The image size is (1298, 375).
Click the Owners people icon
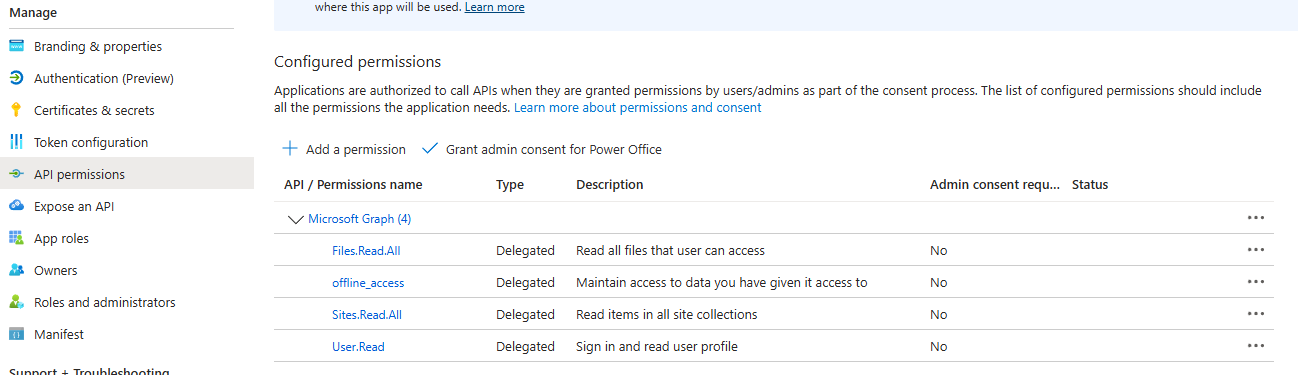tap(16, 270)
